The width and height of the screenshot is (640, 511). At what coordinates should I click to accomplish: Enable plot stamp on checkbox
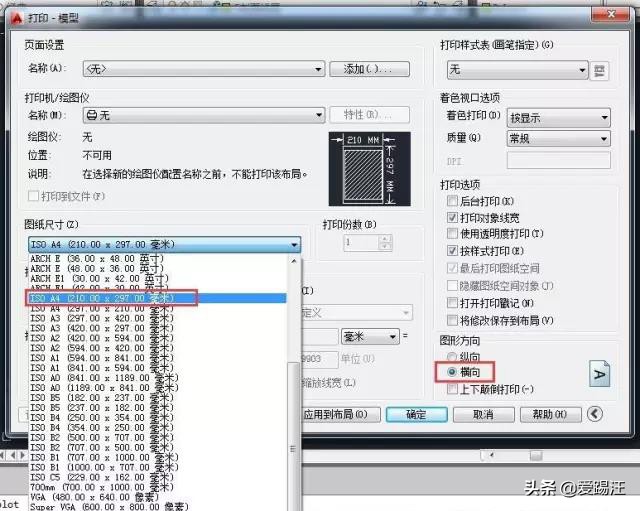452,303
